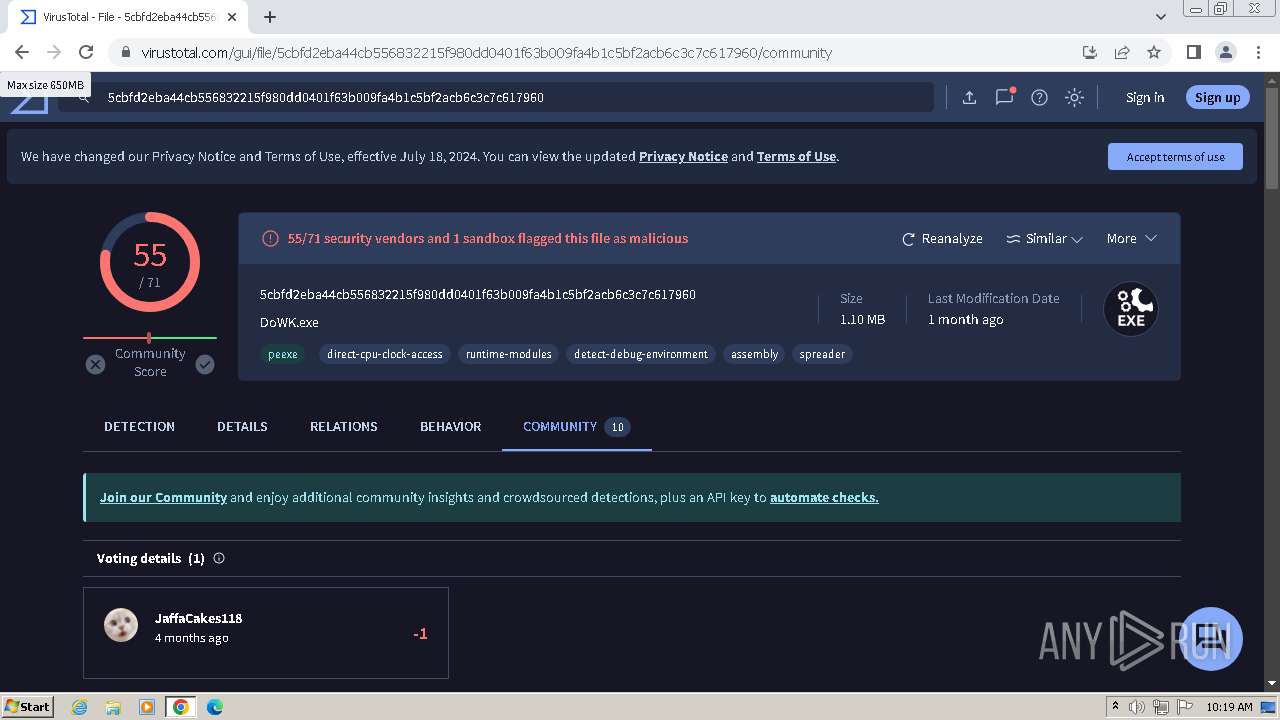The height and width of the screenshot is (720, 1280).
Task: Click the assembly tag
Action: pyautogui.click(x=754, y=354)
